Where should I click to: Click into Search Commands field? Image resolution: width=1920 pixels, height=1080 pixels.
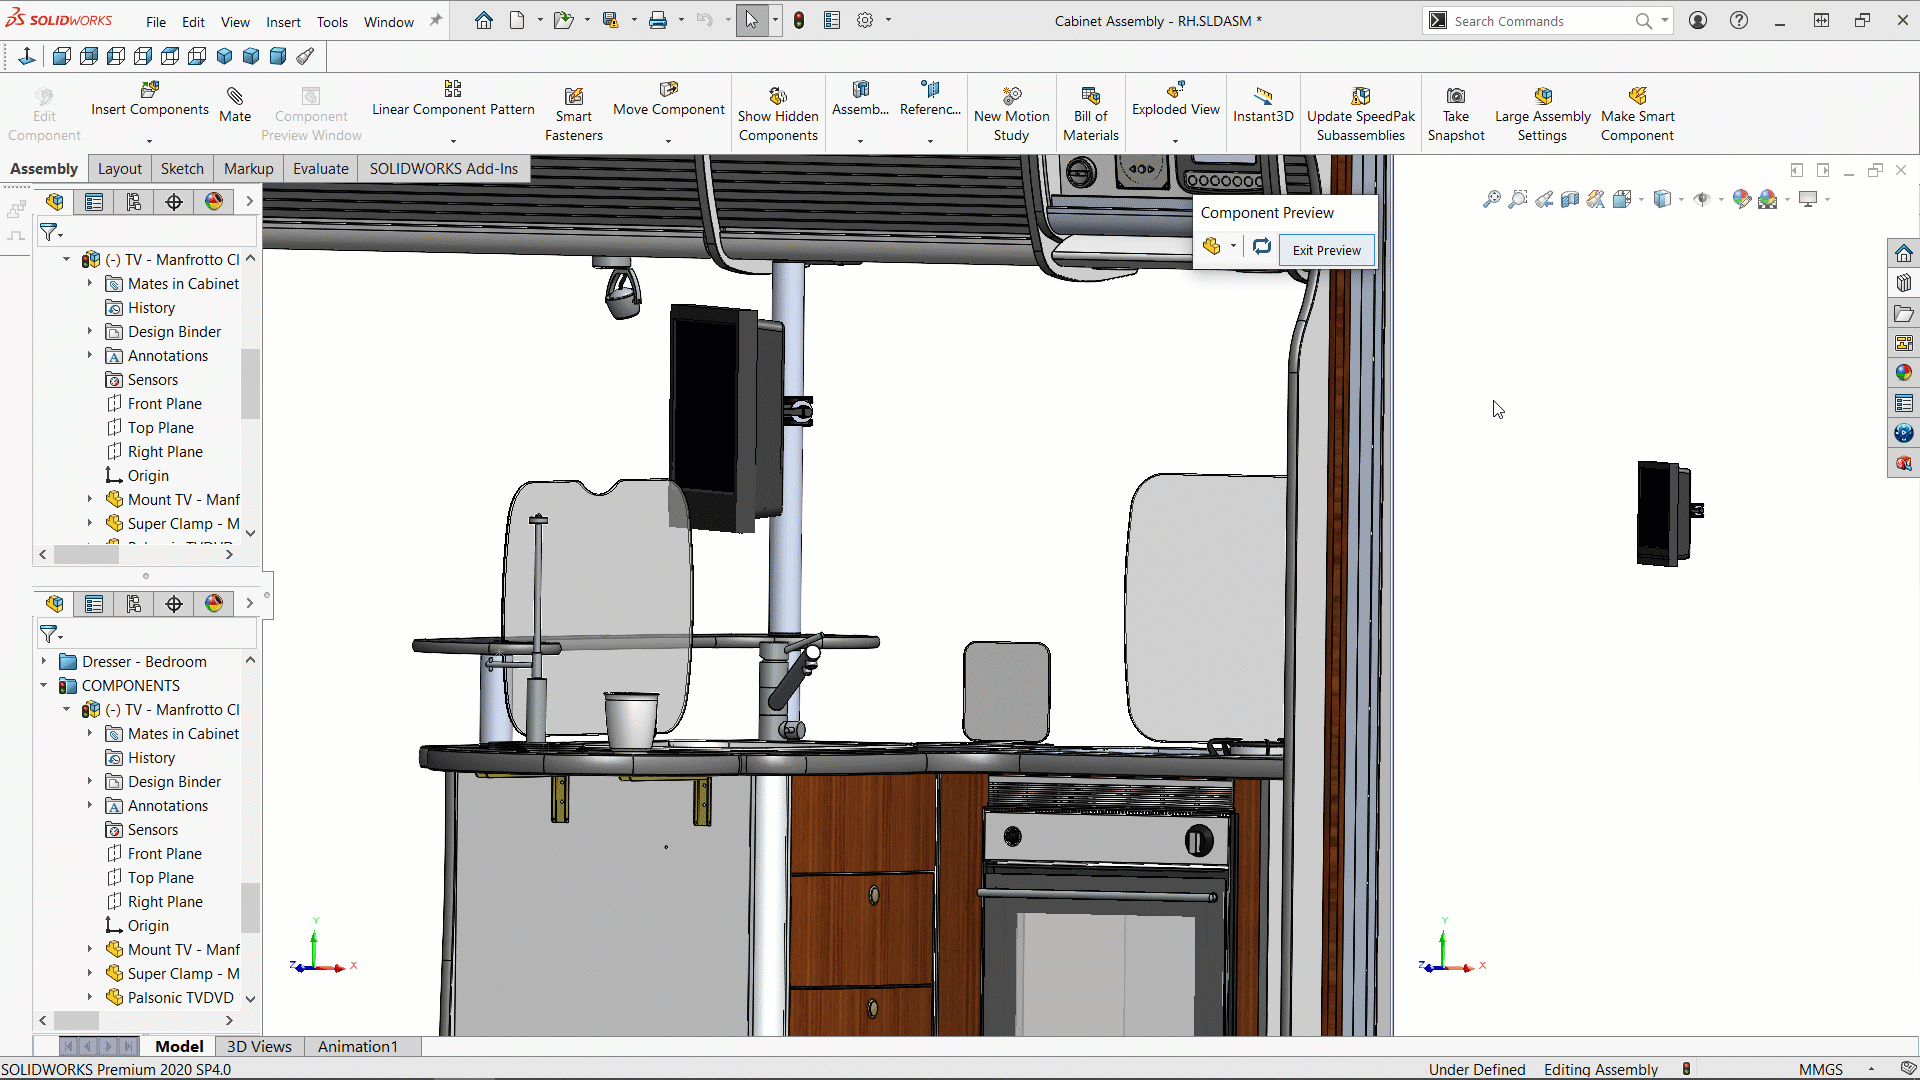[x=1540, y=21]
